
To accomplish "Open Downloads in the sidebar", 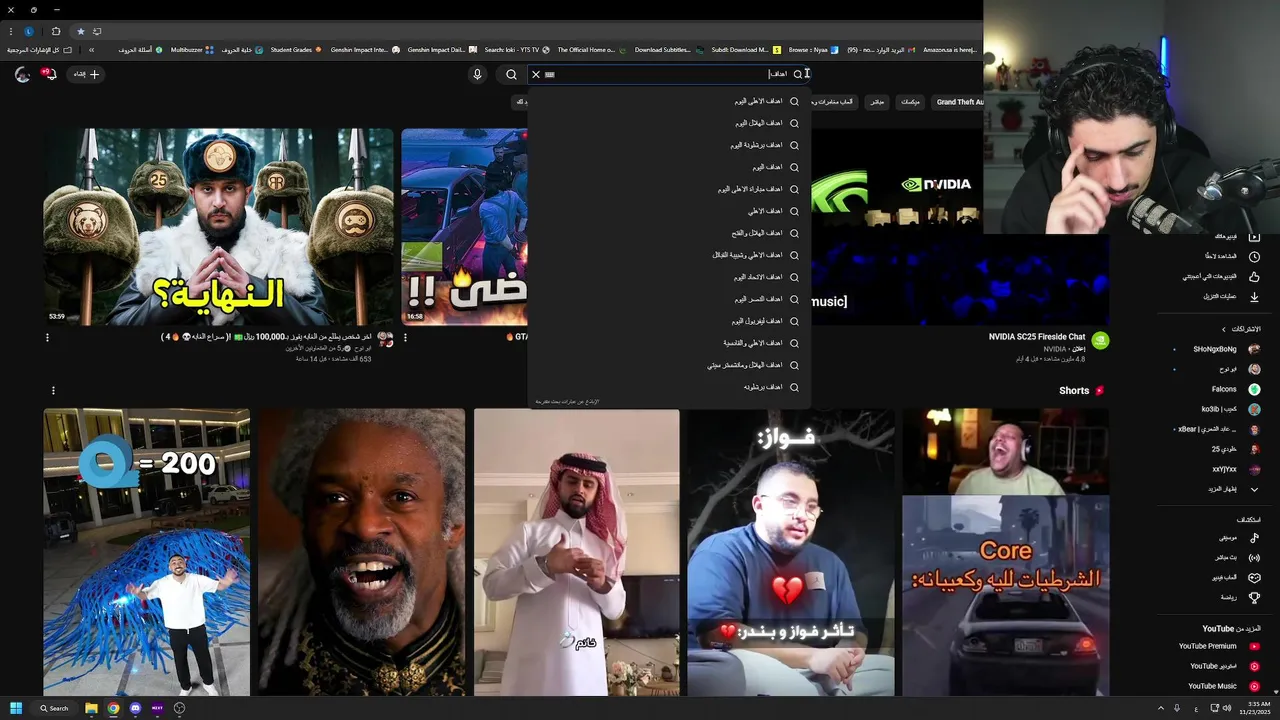I will tap(1219, 296).
